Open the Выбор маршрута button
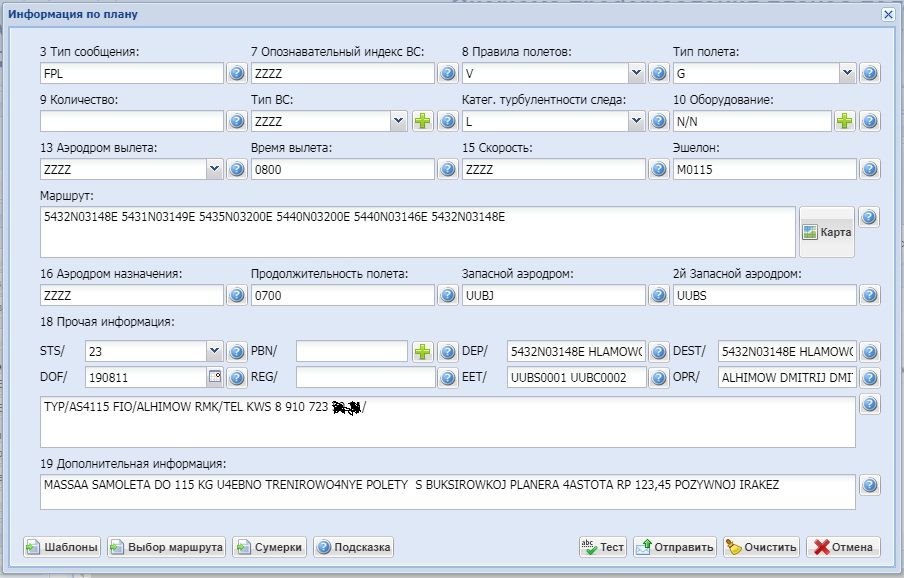 pos(167,547)
